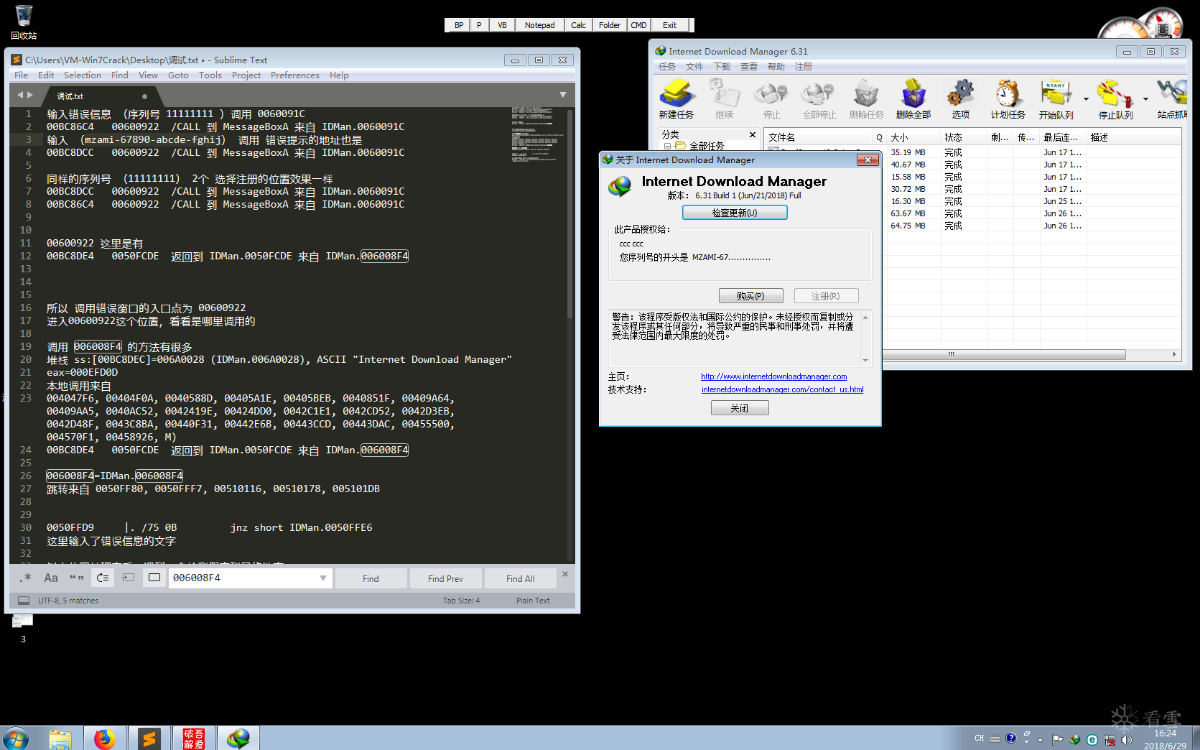Open find history dropdown in Sublime
Image resolution: width=1200 pixels, height=750 pixels.
(322, 578)
